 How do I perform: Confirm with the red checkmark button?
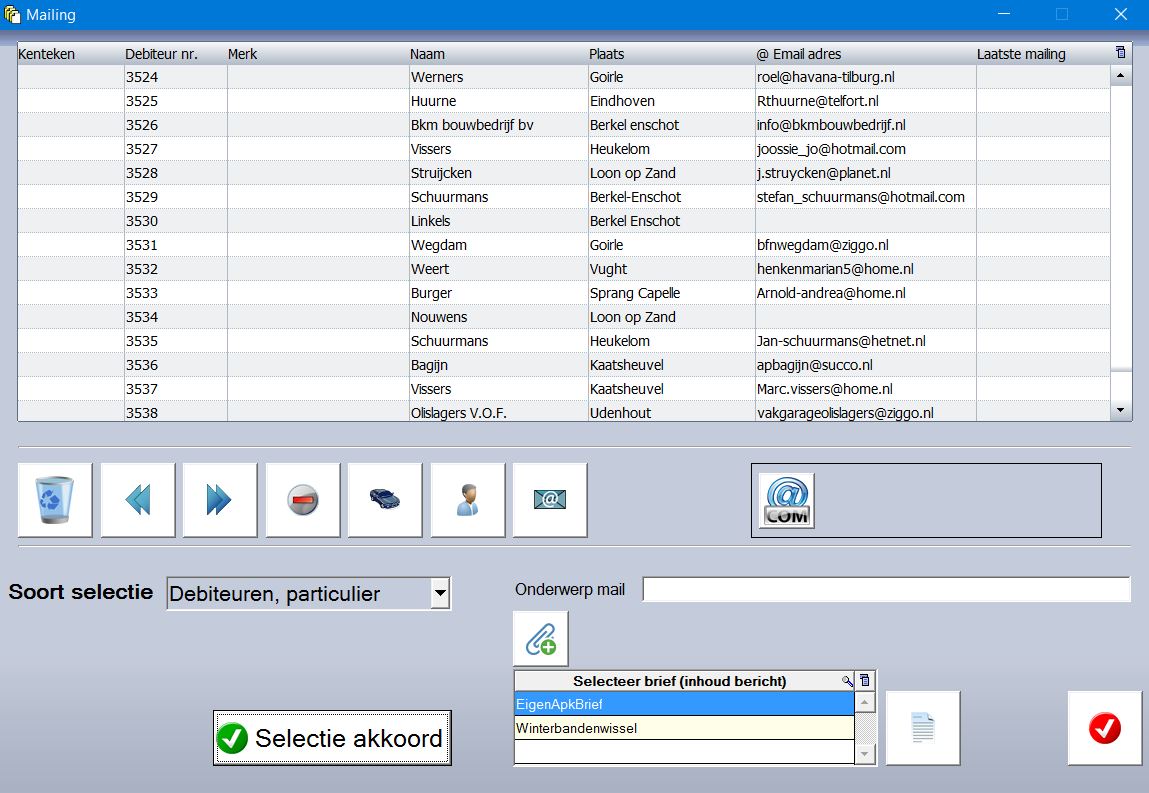click(x=1104, y=728)
